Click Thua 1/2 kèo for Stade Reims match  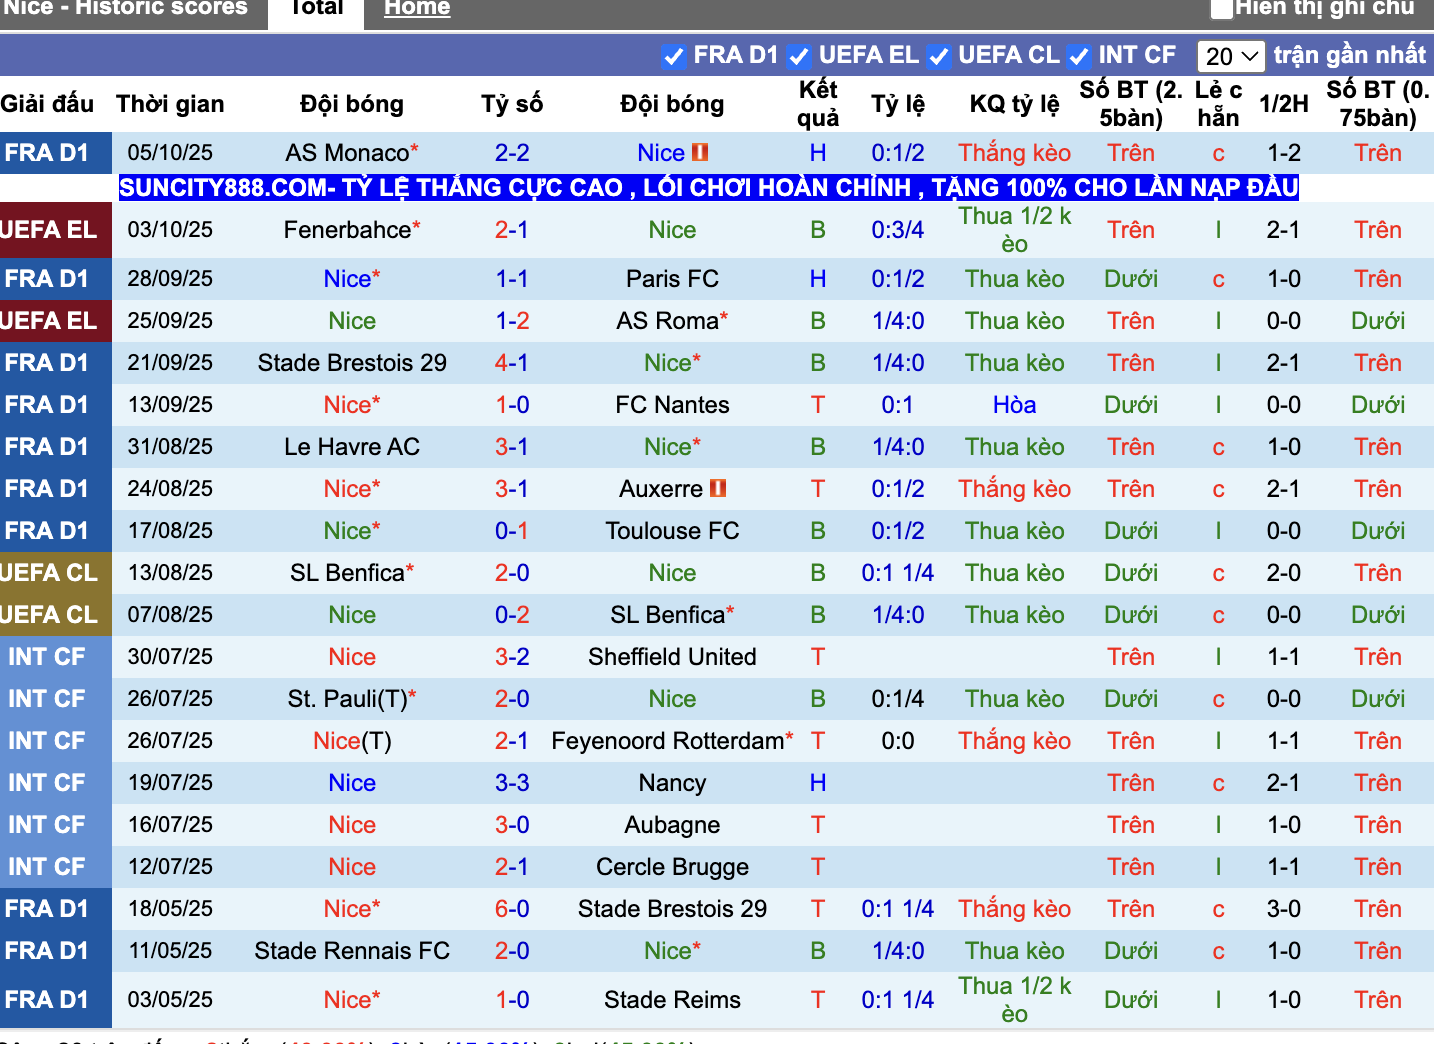1014,1000
